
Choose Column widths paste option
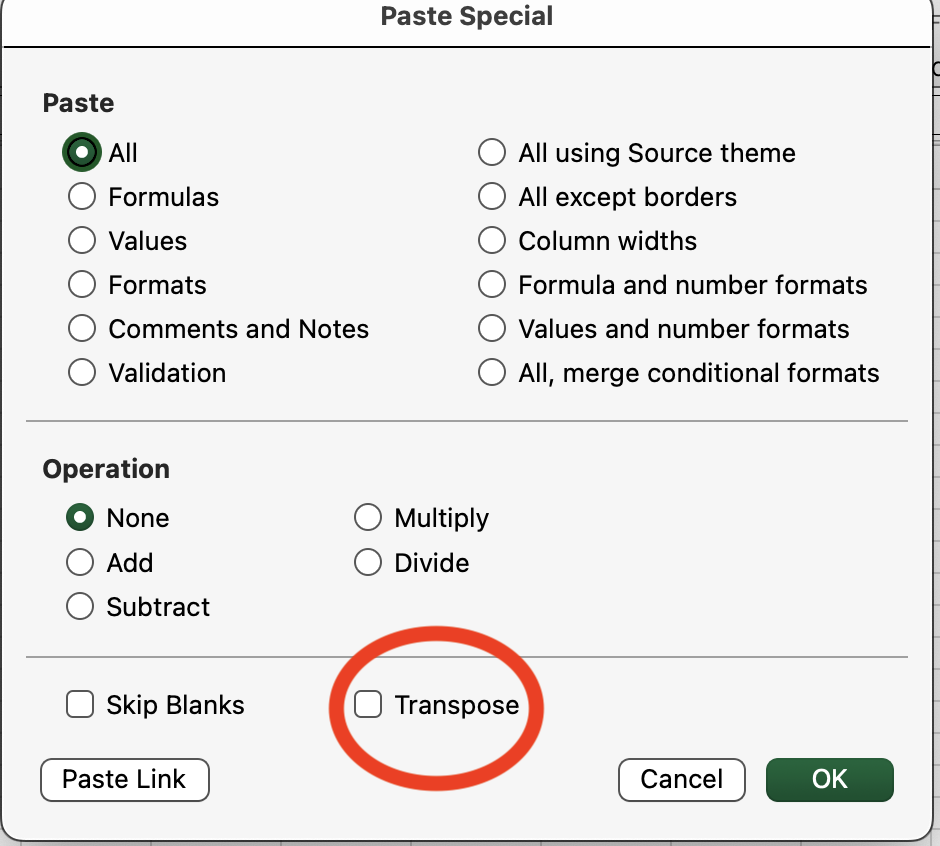492,240
